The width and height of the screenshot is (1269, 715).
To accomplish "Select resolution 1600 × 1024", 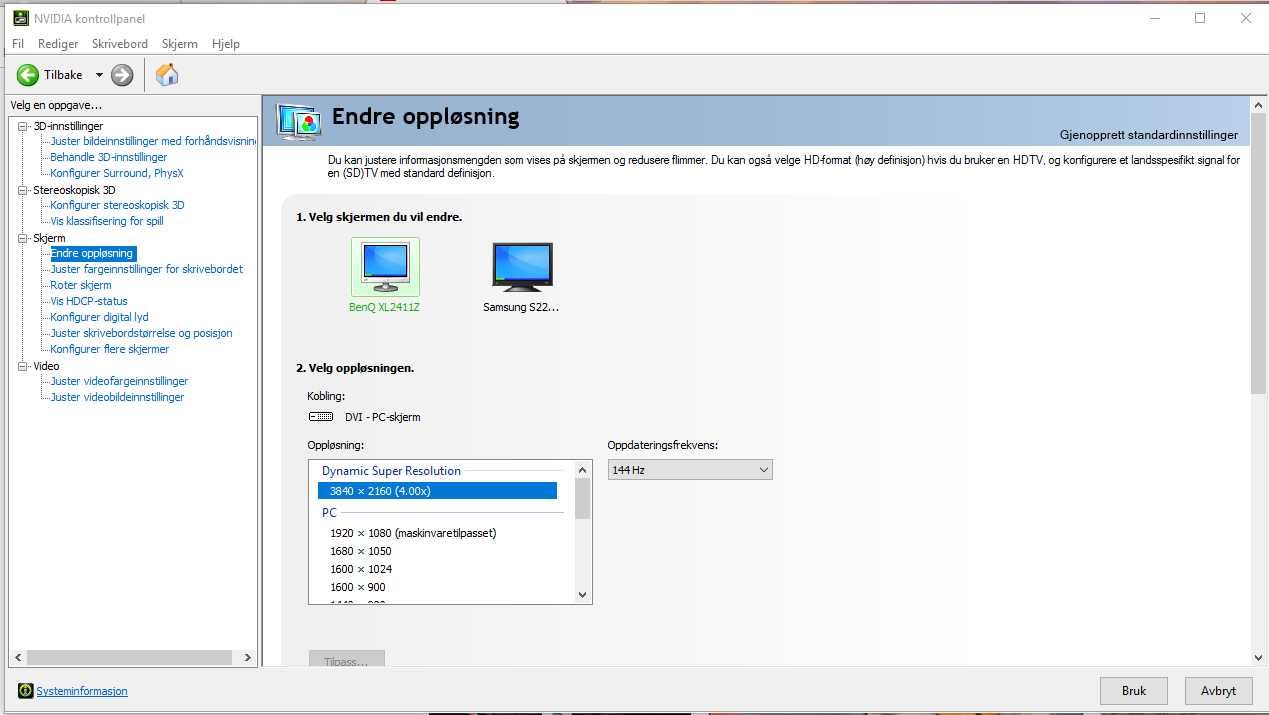I will coord(361,569).
